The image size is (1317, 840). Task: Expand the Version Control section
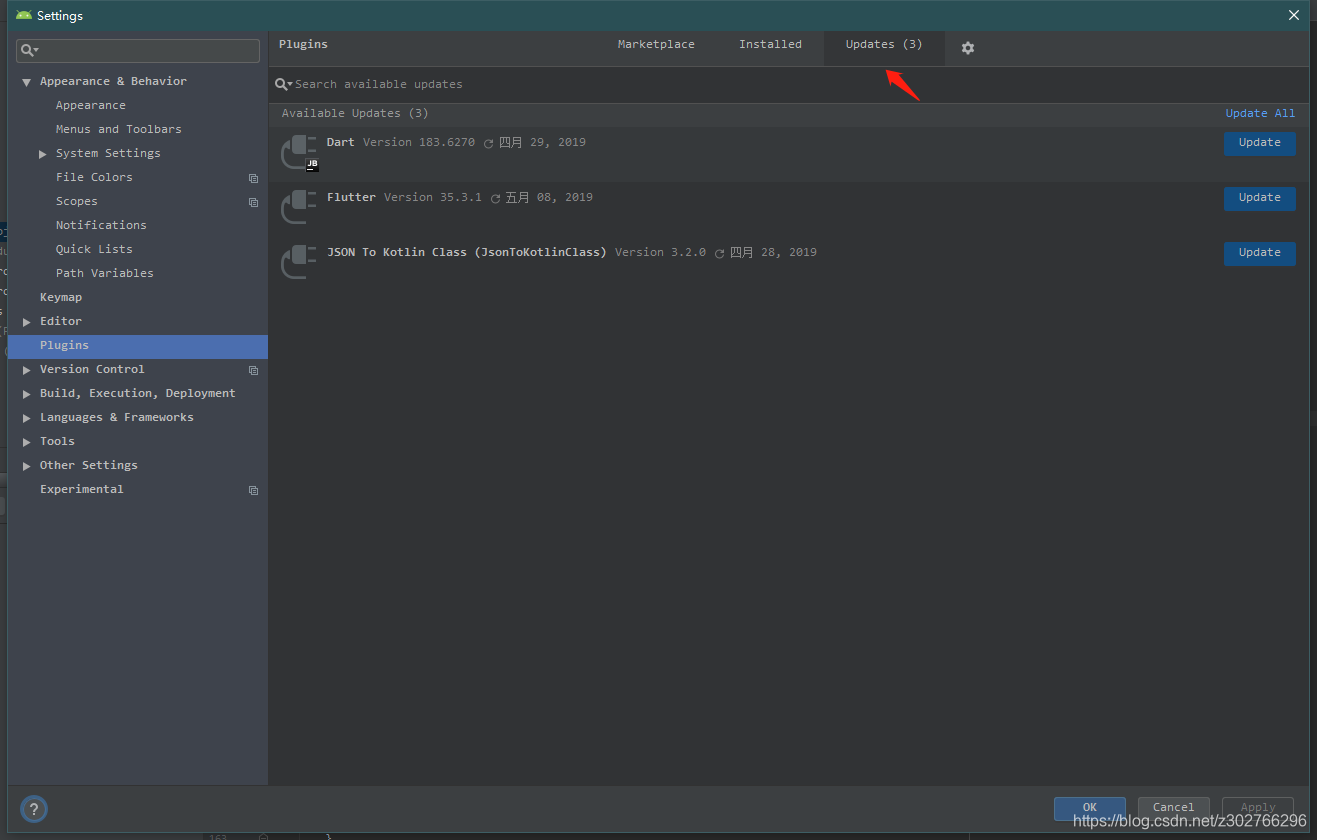click(27, 370)
